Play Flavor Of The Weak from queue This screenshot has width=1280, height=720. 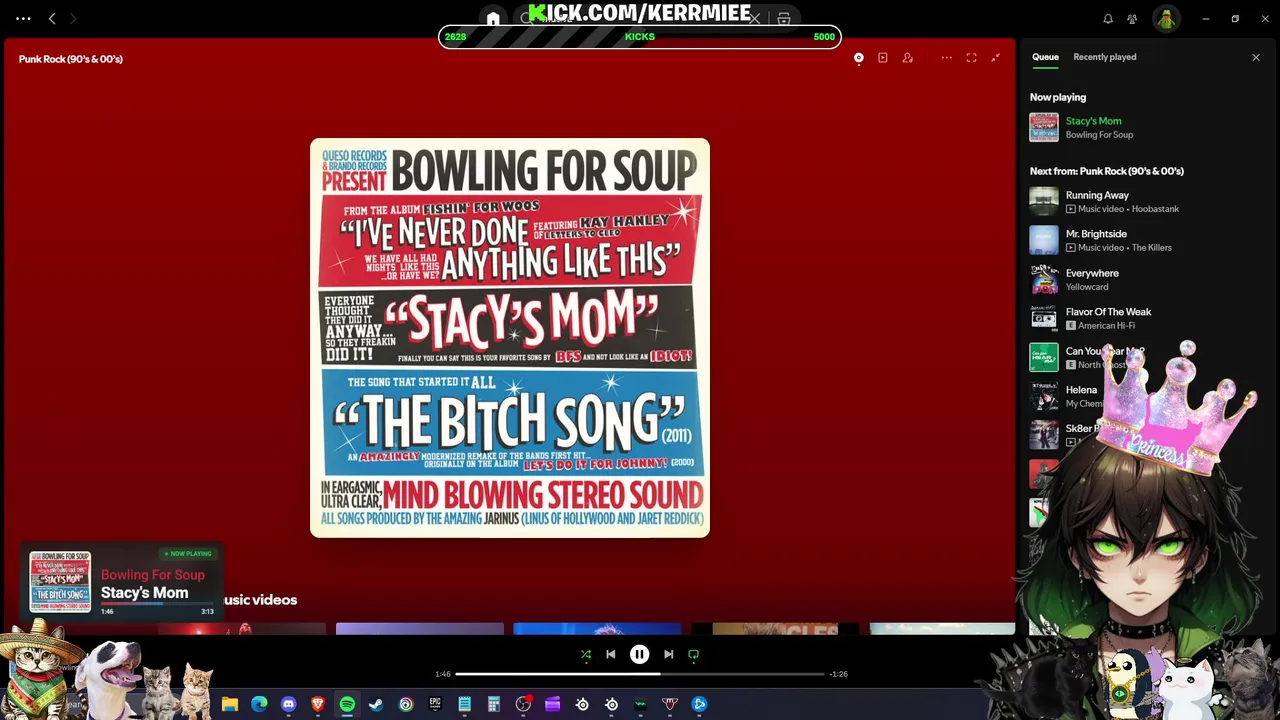[1108, 312]
